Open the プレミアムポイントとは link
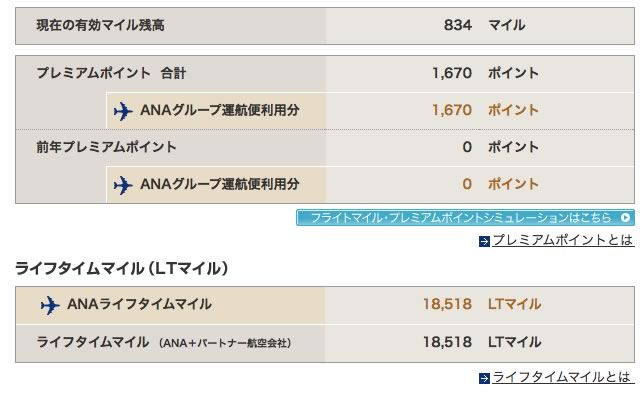The width and height of the screenshot is (642, 394). (563, 240)
